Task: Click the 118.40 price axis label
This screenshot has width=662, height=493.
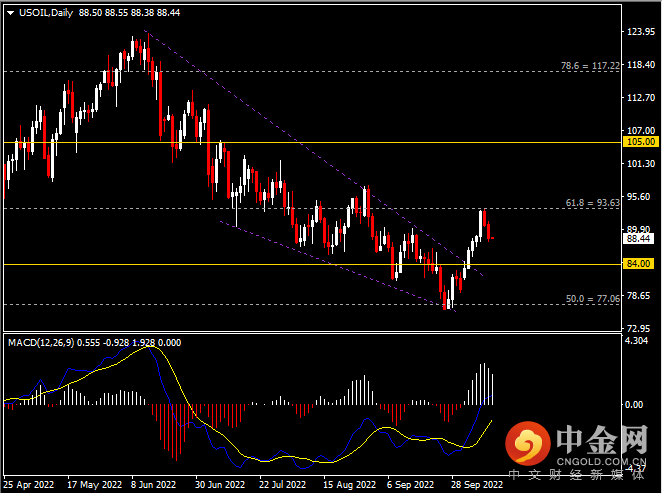Action: (x=641, y=65)
